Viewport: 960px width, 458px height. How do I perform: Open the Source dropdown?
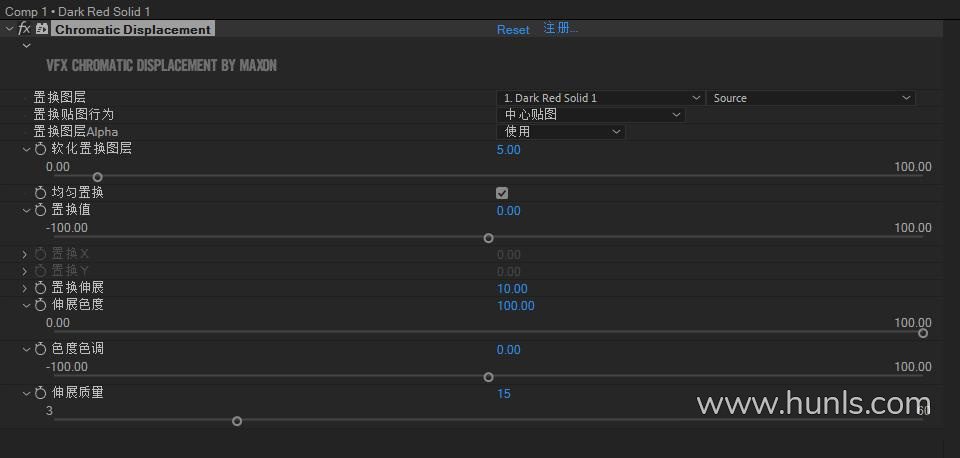pos(810,98)
